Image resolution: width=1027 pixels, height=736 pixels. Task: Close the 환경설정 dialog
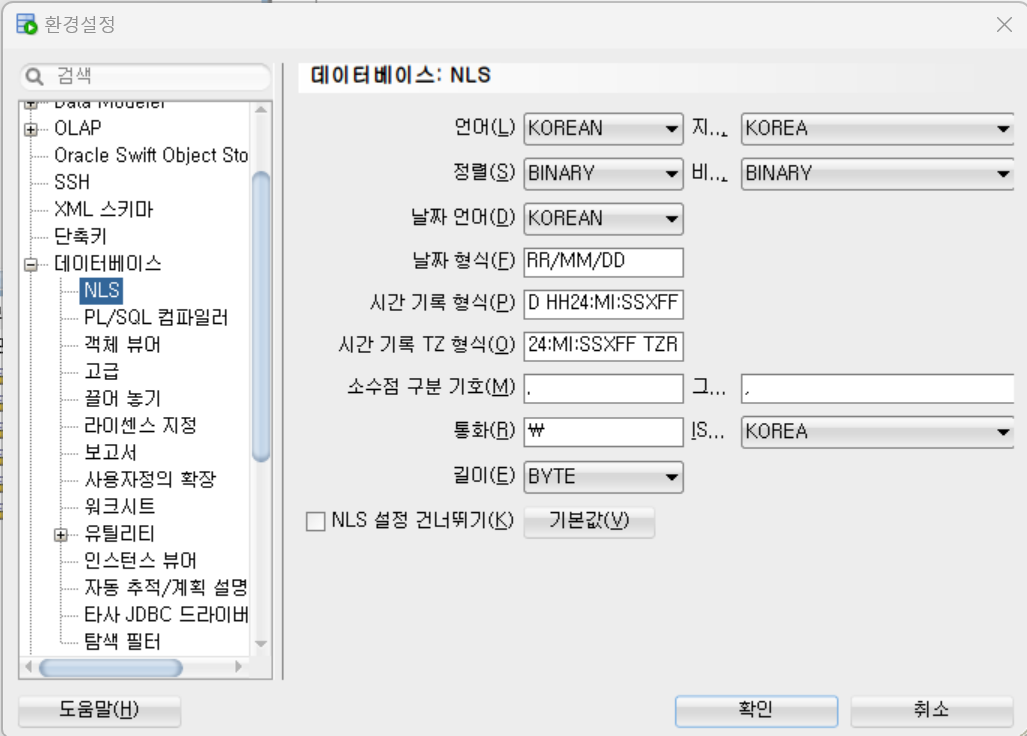pyautogui.click(x=1003, y=25)
